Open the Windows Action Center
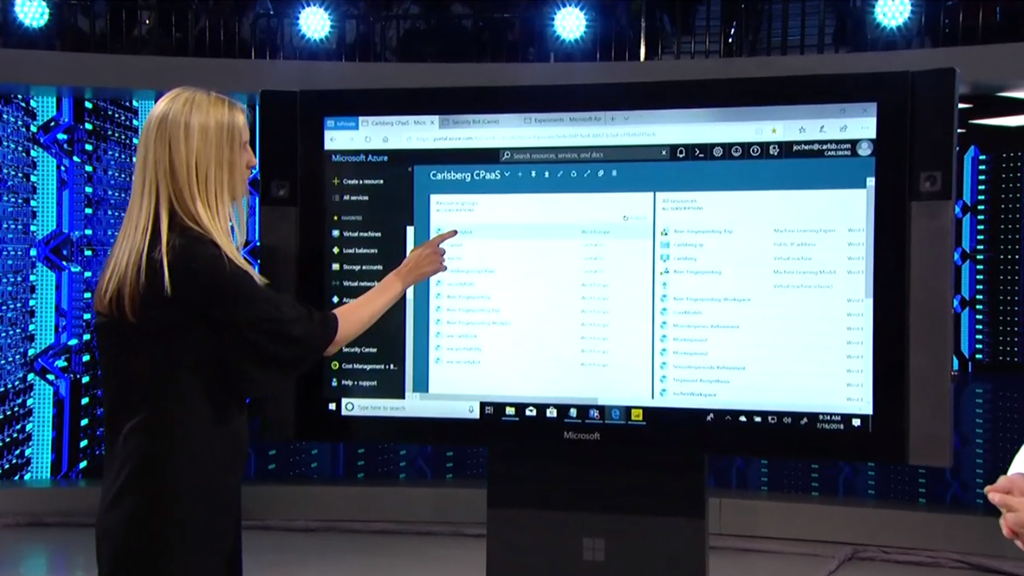 click(856, 423)
